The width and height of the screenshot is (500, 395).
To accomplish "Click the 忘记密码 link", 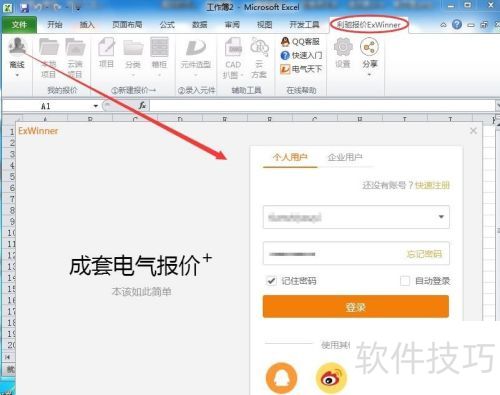I will point(424,254).
